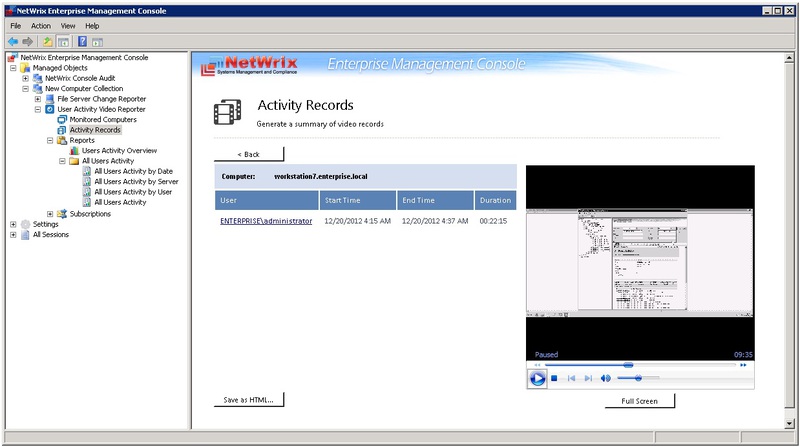Click the video preview frame
The height and width of the screenshot is (447, 800).
640,262
